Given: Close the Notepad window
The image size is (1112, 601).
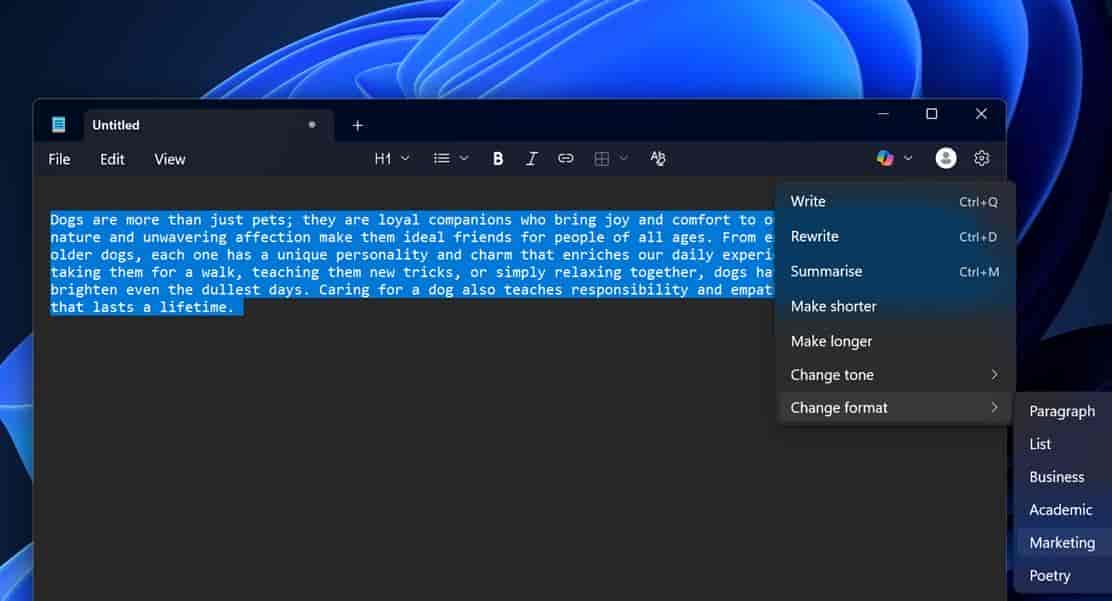Looking at the screenshot, I should pos(982,114).
